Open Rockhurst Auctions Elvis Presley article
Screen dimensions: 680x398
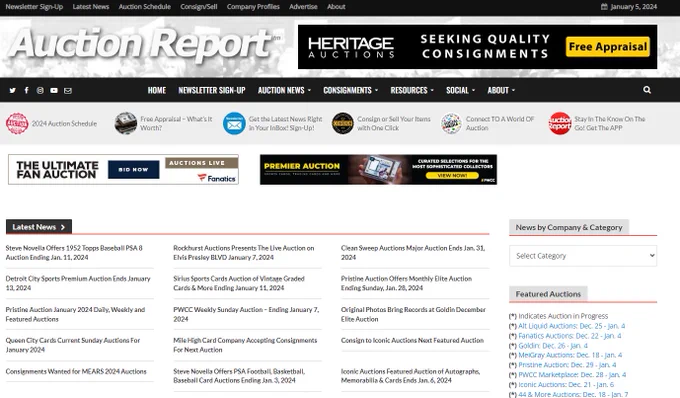click(x=244, y=252)
